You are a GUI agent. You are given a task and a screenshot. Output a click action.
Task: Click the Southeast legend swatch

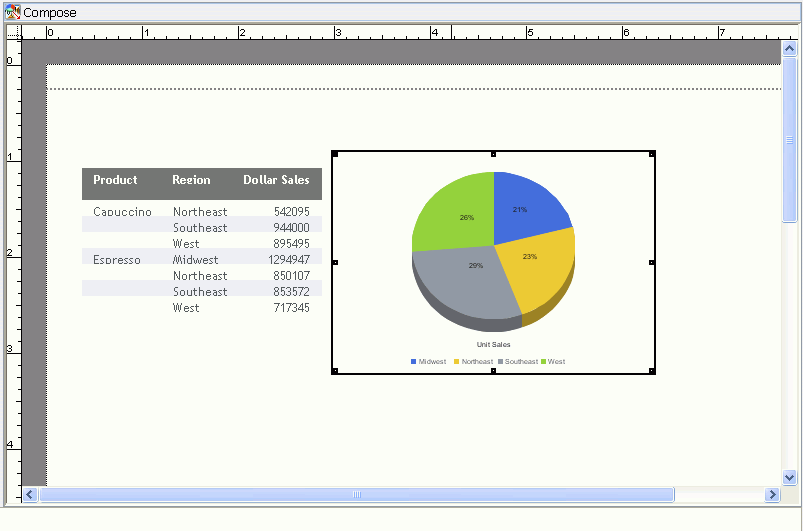click(x=500, y=362)
